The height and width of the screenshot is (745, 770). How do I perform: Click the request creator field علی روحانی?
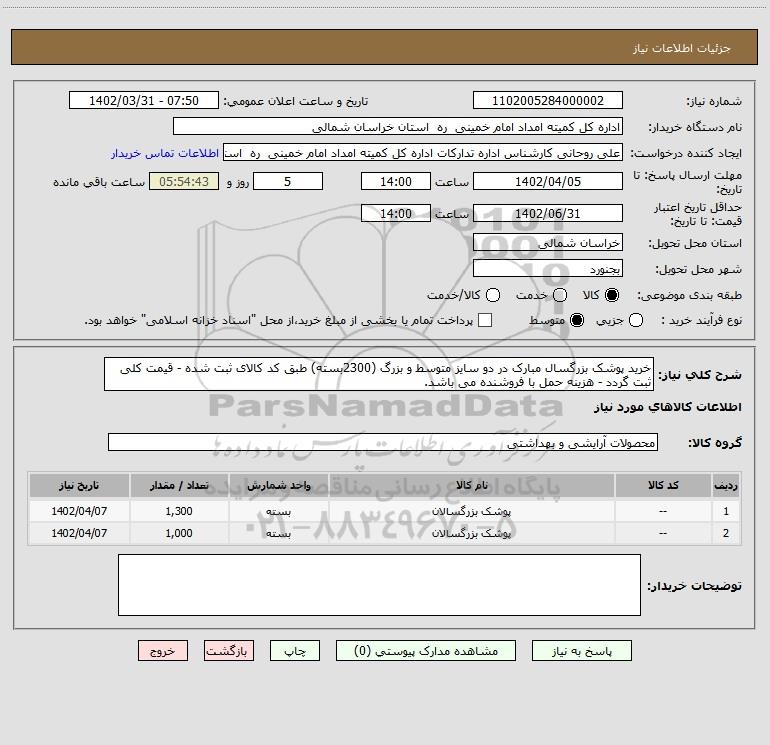(423, 153)
